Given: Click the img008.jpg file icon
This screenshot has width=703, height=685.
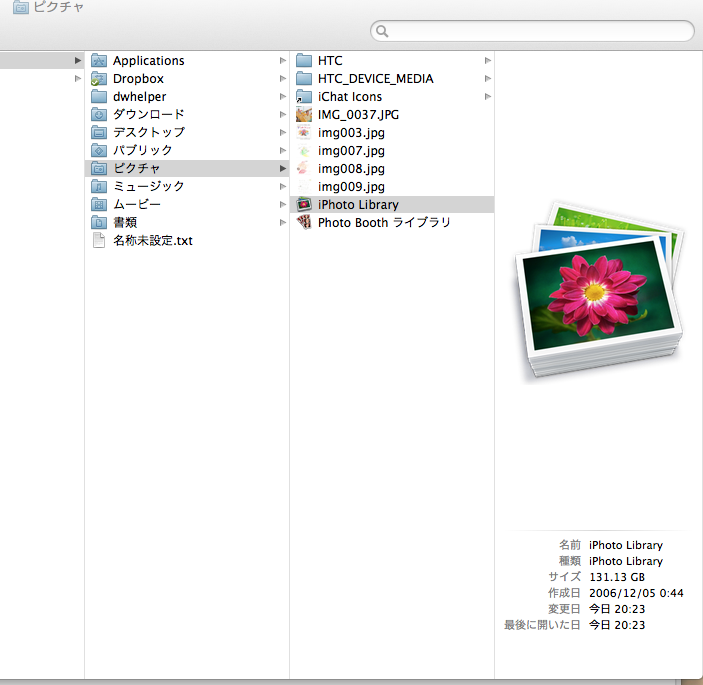Looking at the screenshot, I should [x=304, y=169].
